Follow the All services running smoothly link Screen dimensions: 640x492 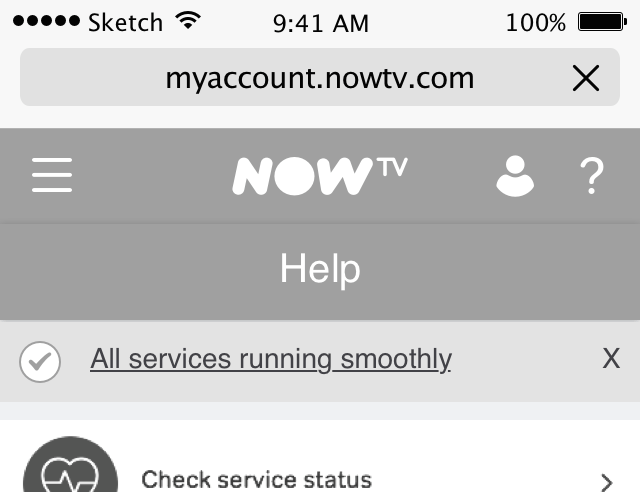click(271, 359)
